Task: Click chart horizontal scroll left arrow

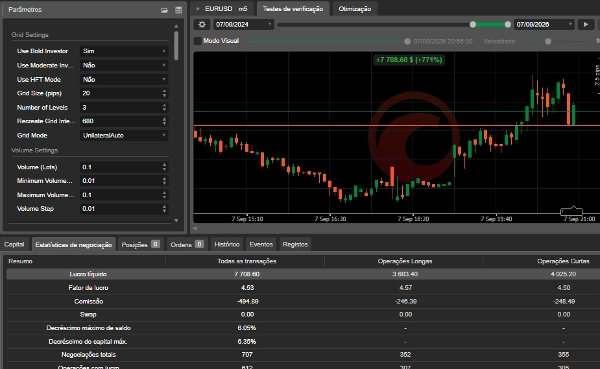Action: 195,228
